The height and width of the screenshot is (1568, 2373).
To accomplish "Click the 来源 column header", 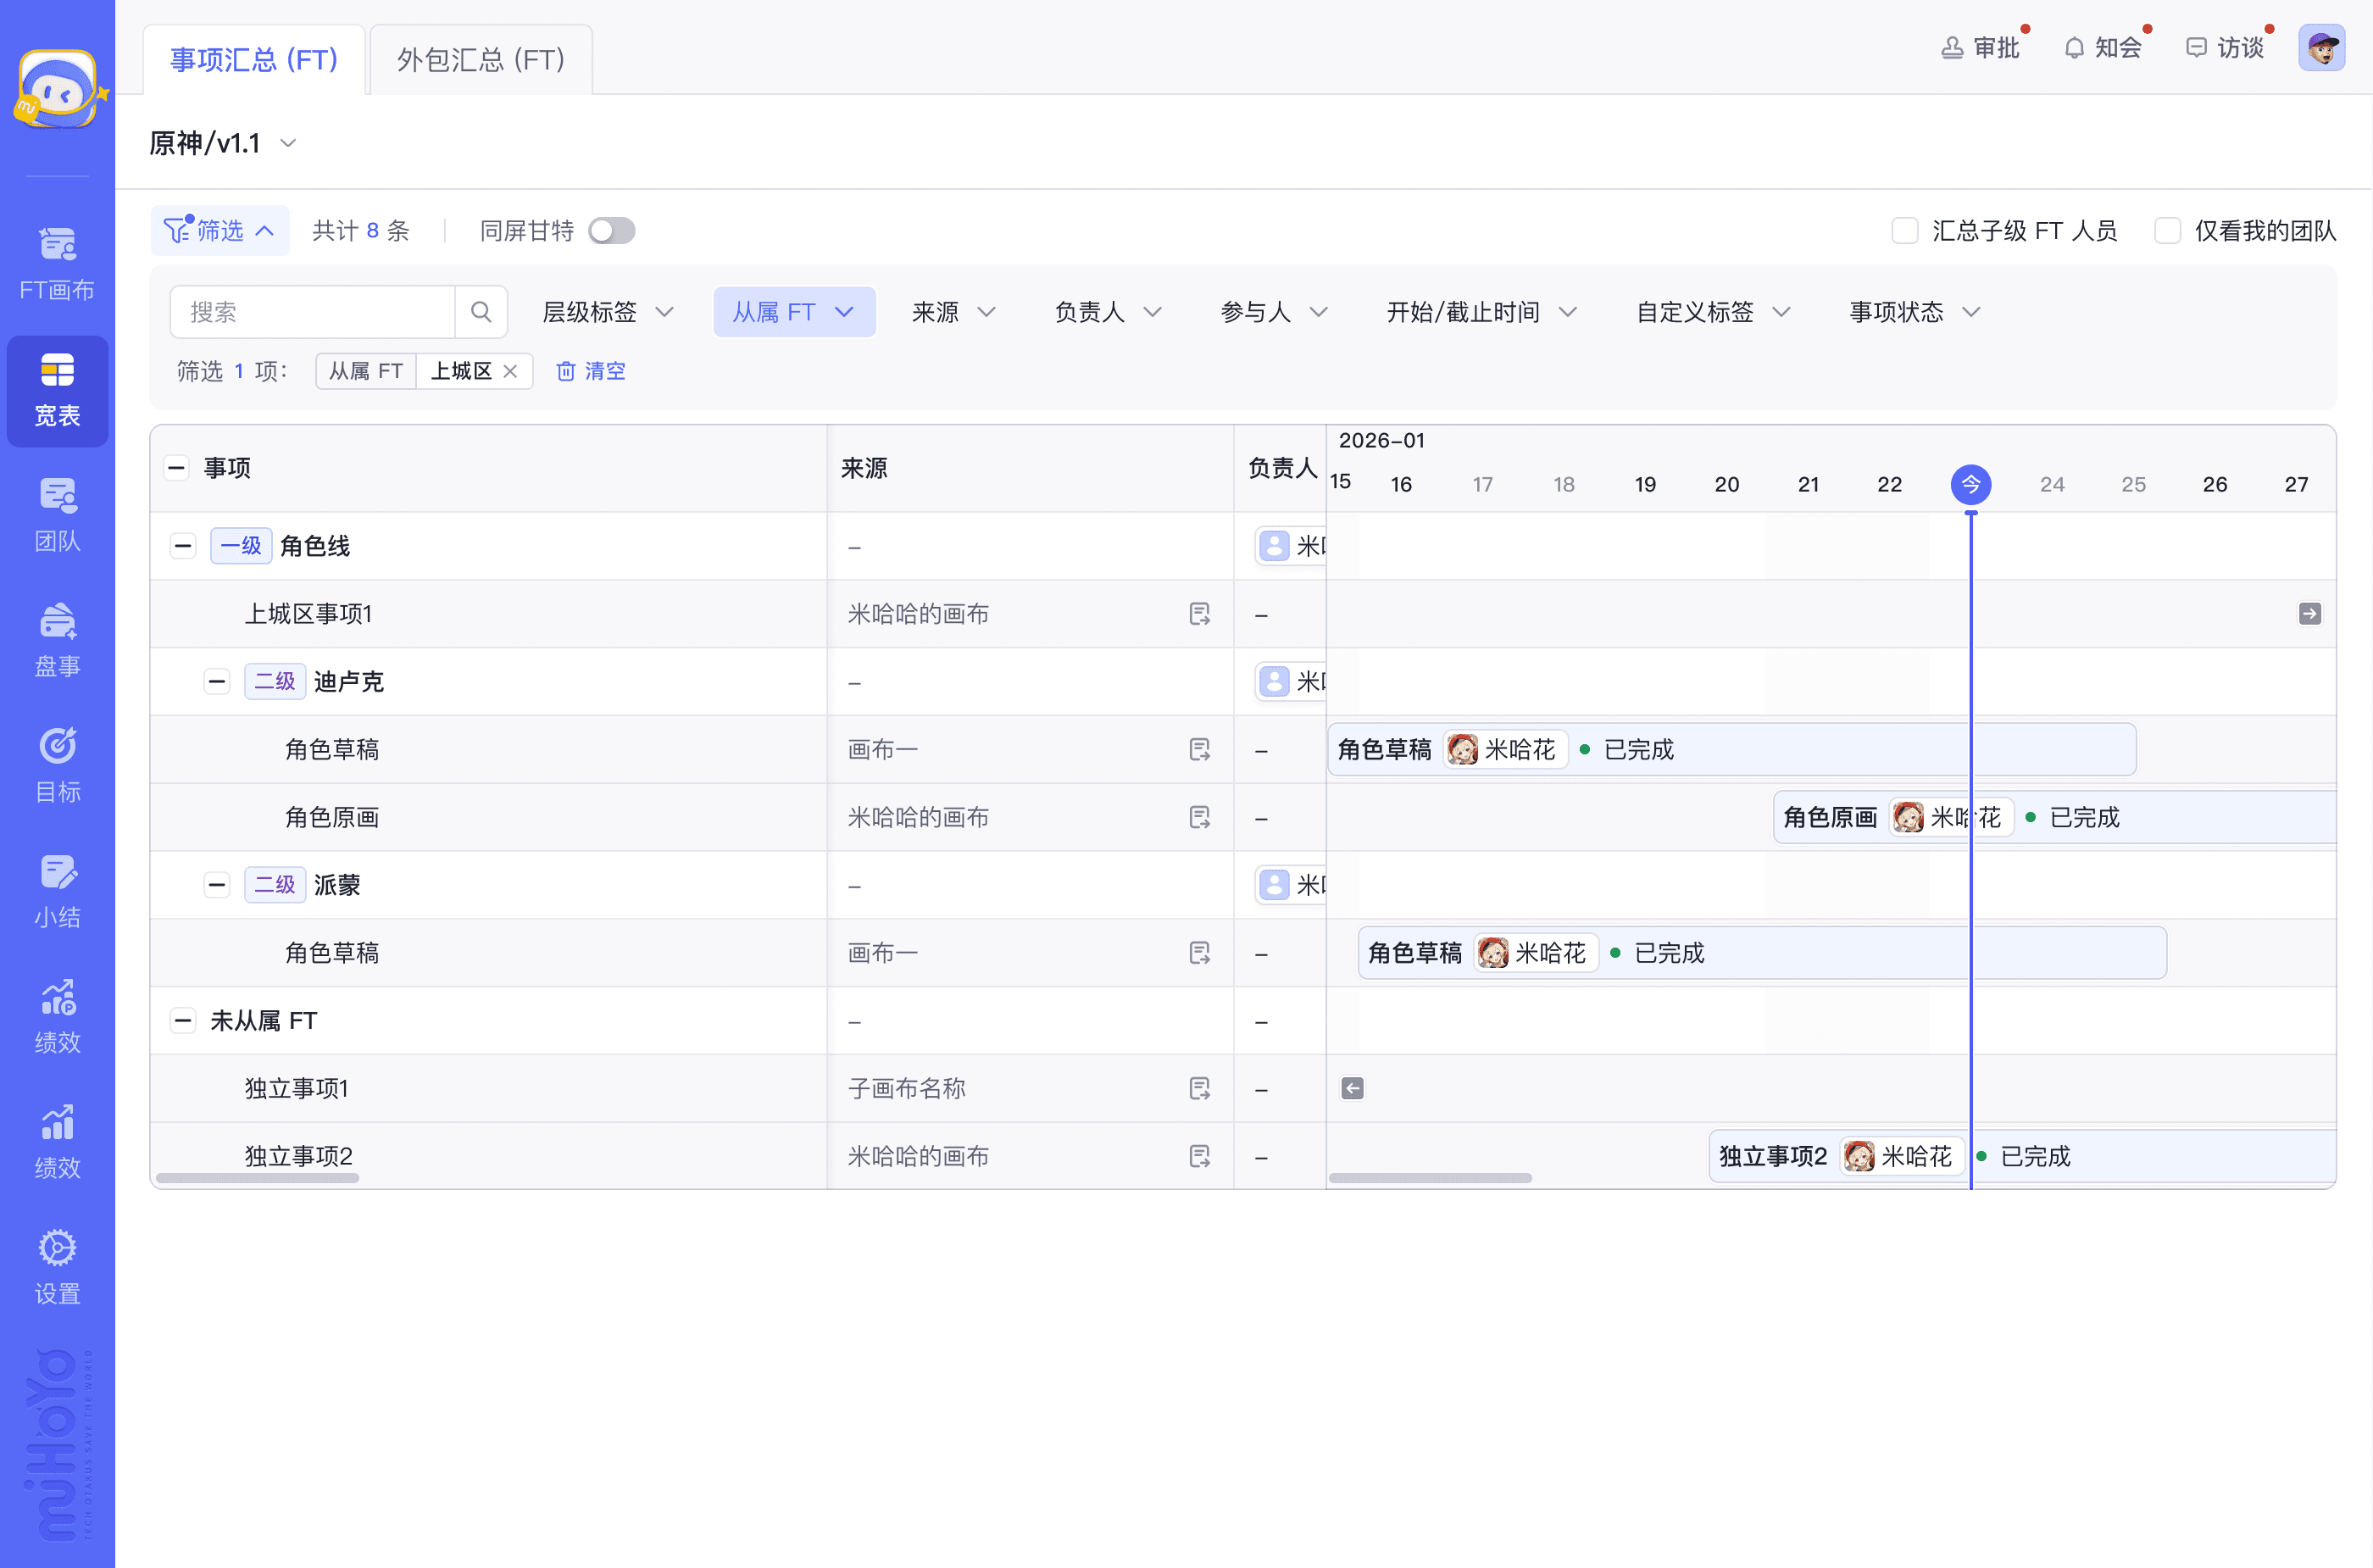I will [x=865, y=468].
